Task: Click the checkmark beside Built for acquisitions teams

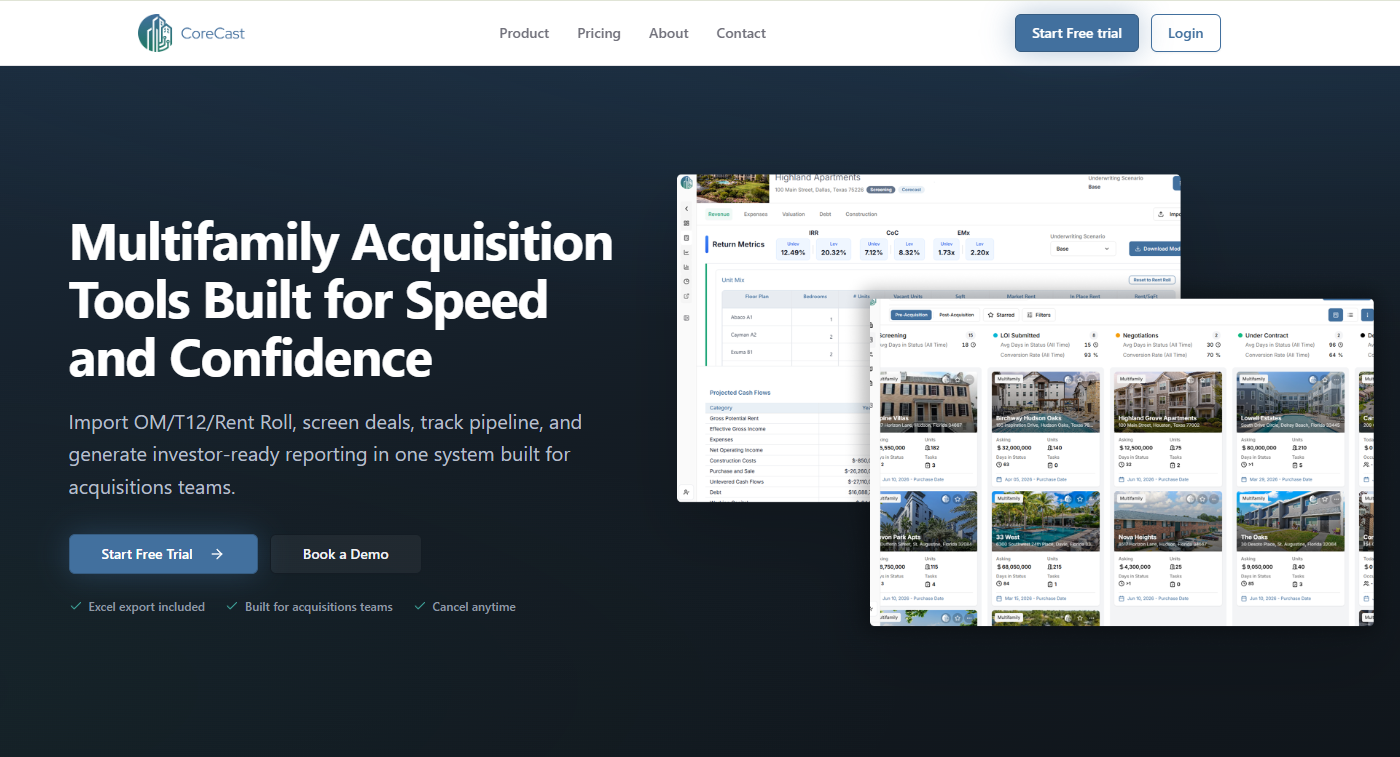Action: coord(232,606)
